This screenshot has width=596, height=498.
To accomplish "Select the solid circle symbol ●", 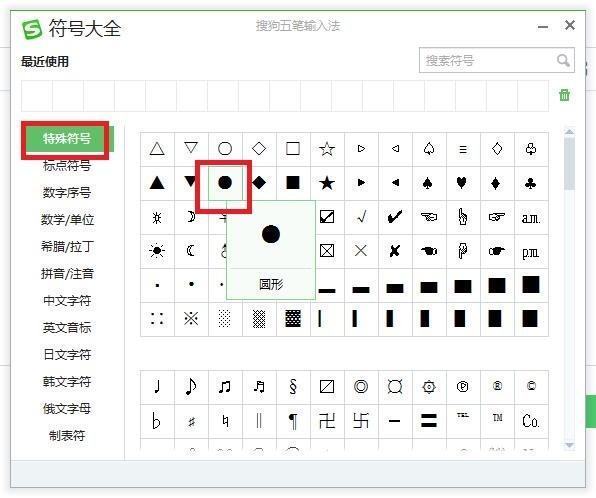I will [x=225, y=183].
